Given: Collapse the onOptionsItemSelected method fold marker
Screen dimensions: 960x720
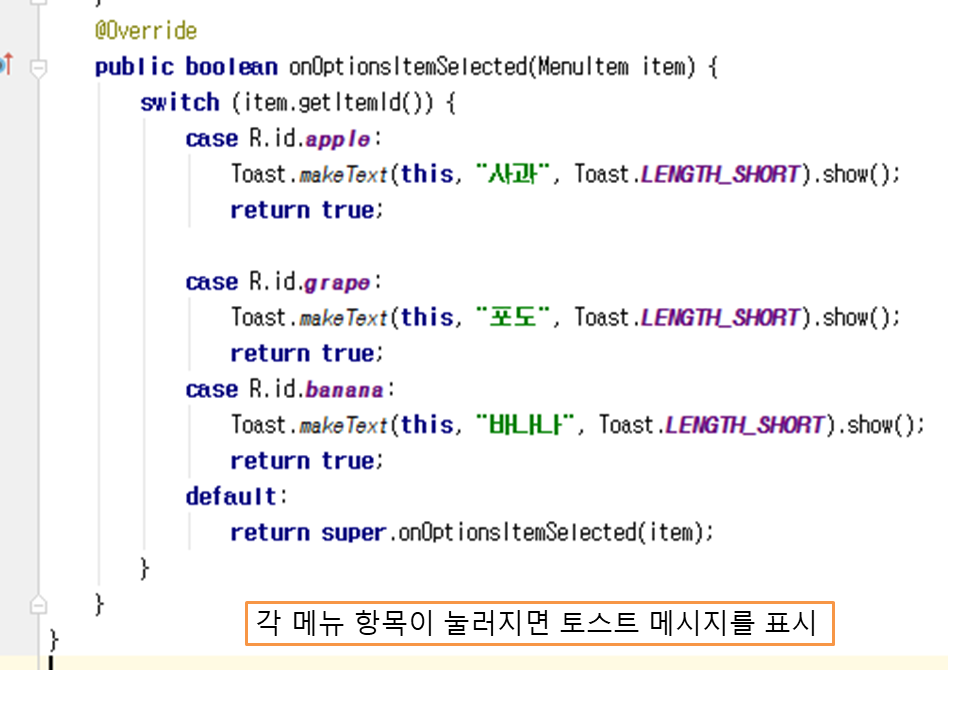Looking at the screenshot, I should click(39, 68).
